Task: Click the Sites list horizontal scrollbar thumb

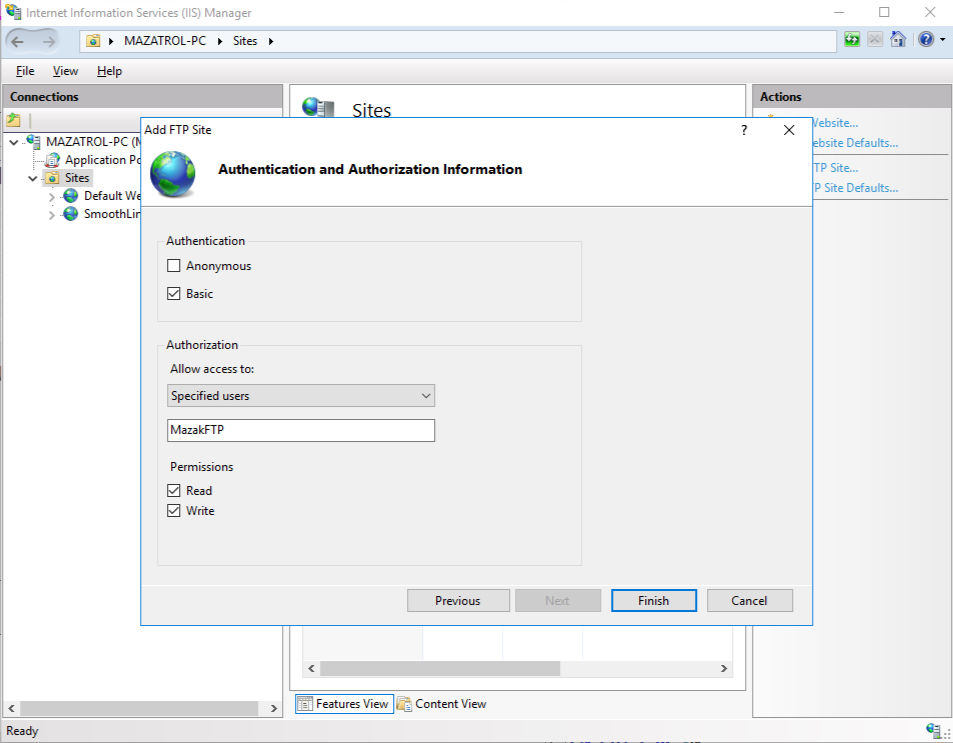Action: click(440, 668)
